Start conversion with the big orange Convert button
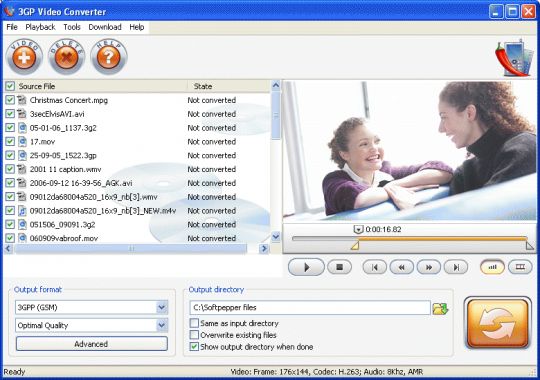Screen dimensions: 540x380 point(498,323)
